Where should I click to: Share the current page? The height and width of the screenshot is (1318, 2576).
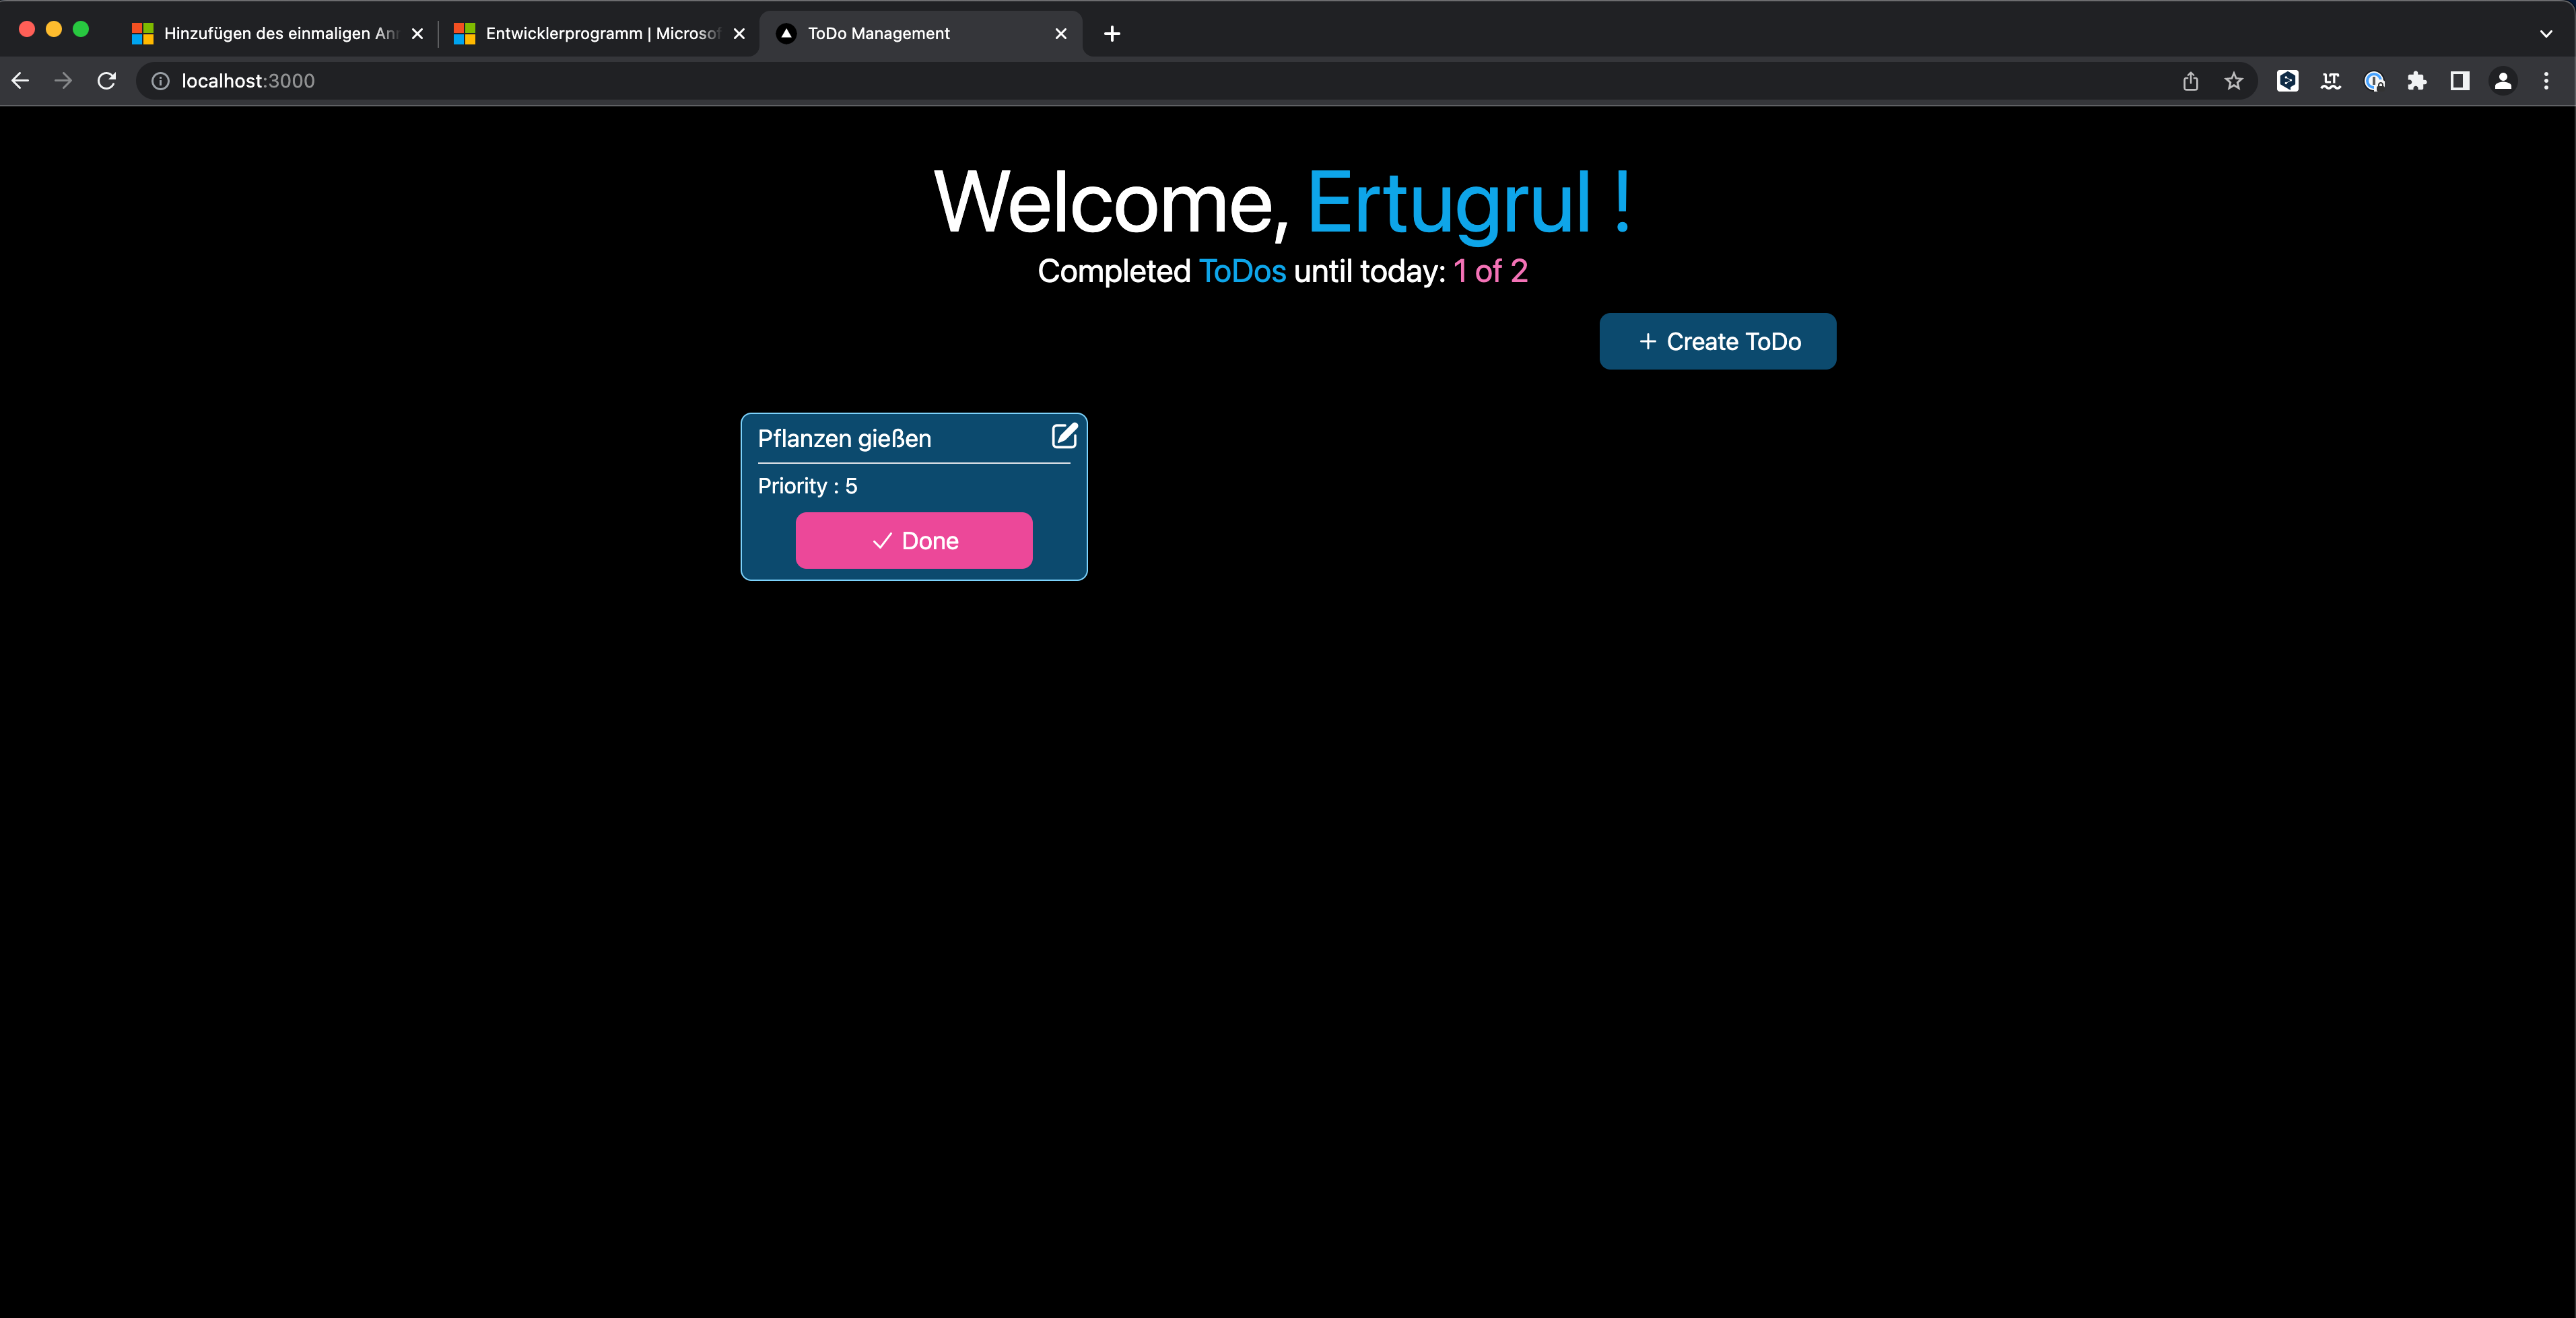click(x=2190, y=81)
